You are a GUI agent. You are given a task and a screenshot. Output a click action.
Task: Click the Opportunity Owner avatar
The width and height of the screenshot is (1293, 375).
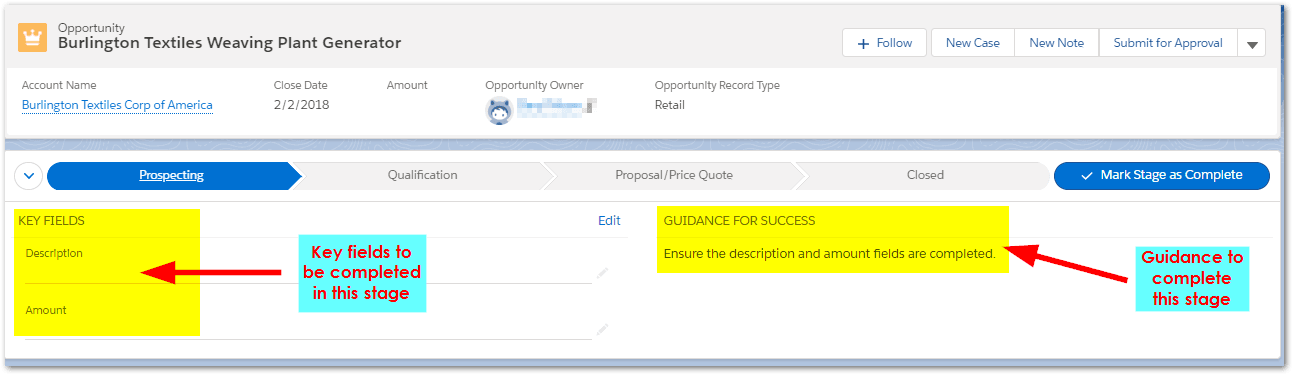pos(499,110)
